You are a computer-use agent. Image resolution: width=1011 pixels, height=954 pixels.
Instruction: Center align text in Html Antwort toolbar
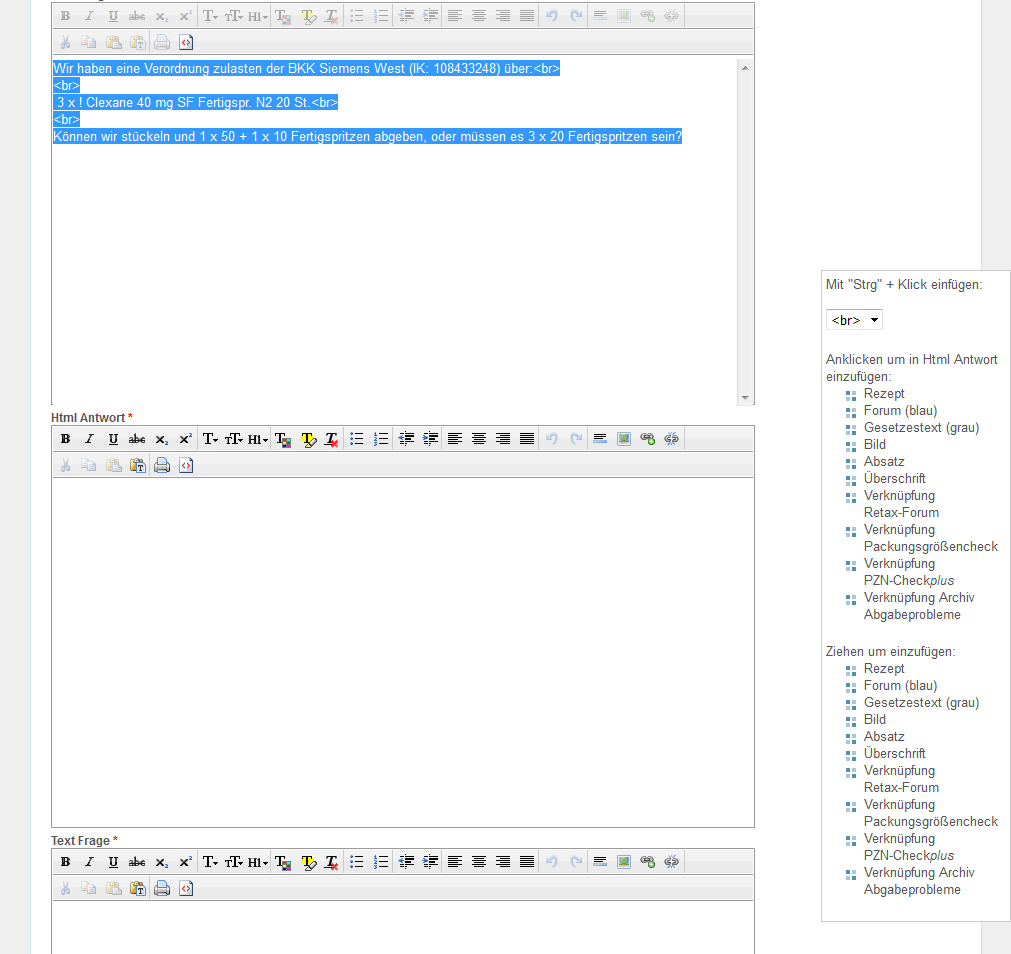[x=479, y=439]
